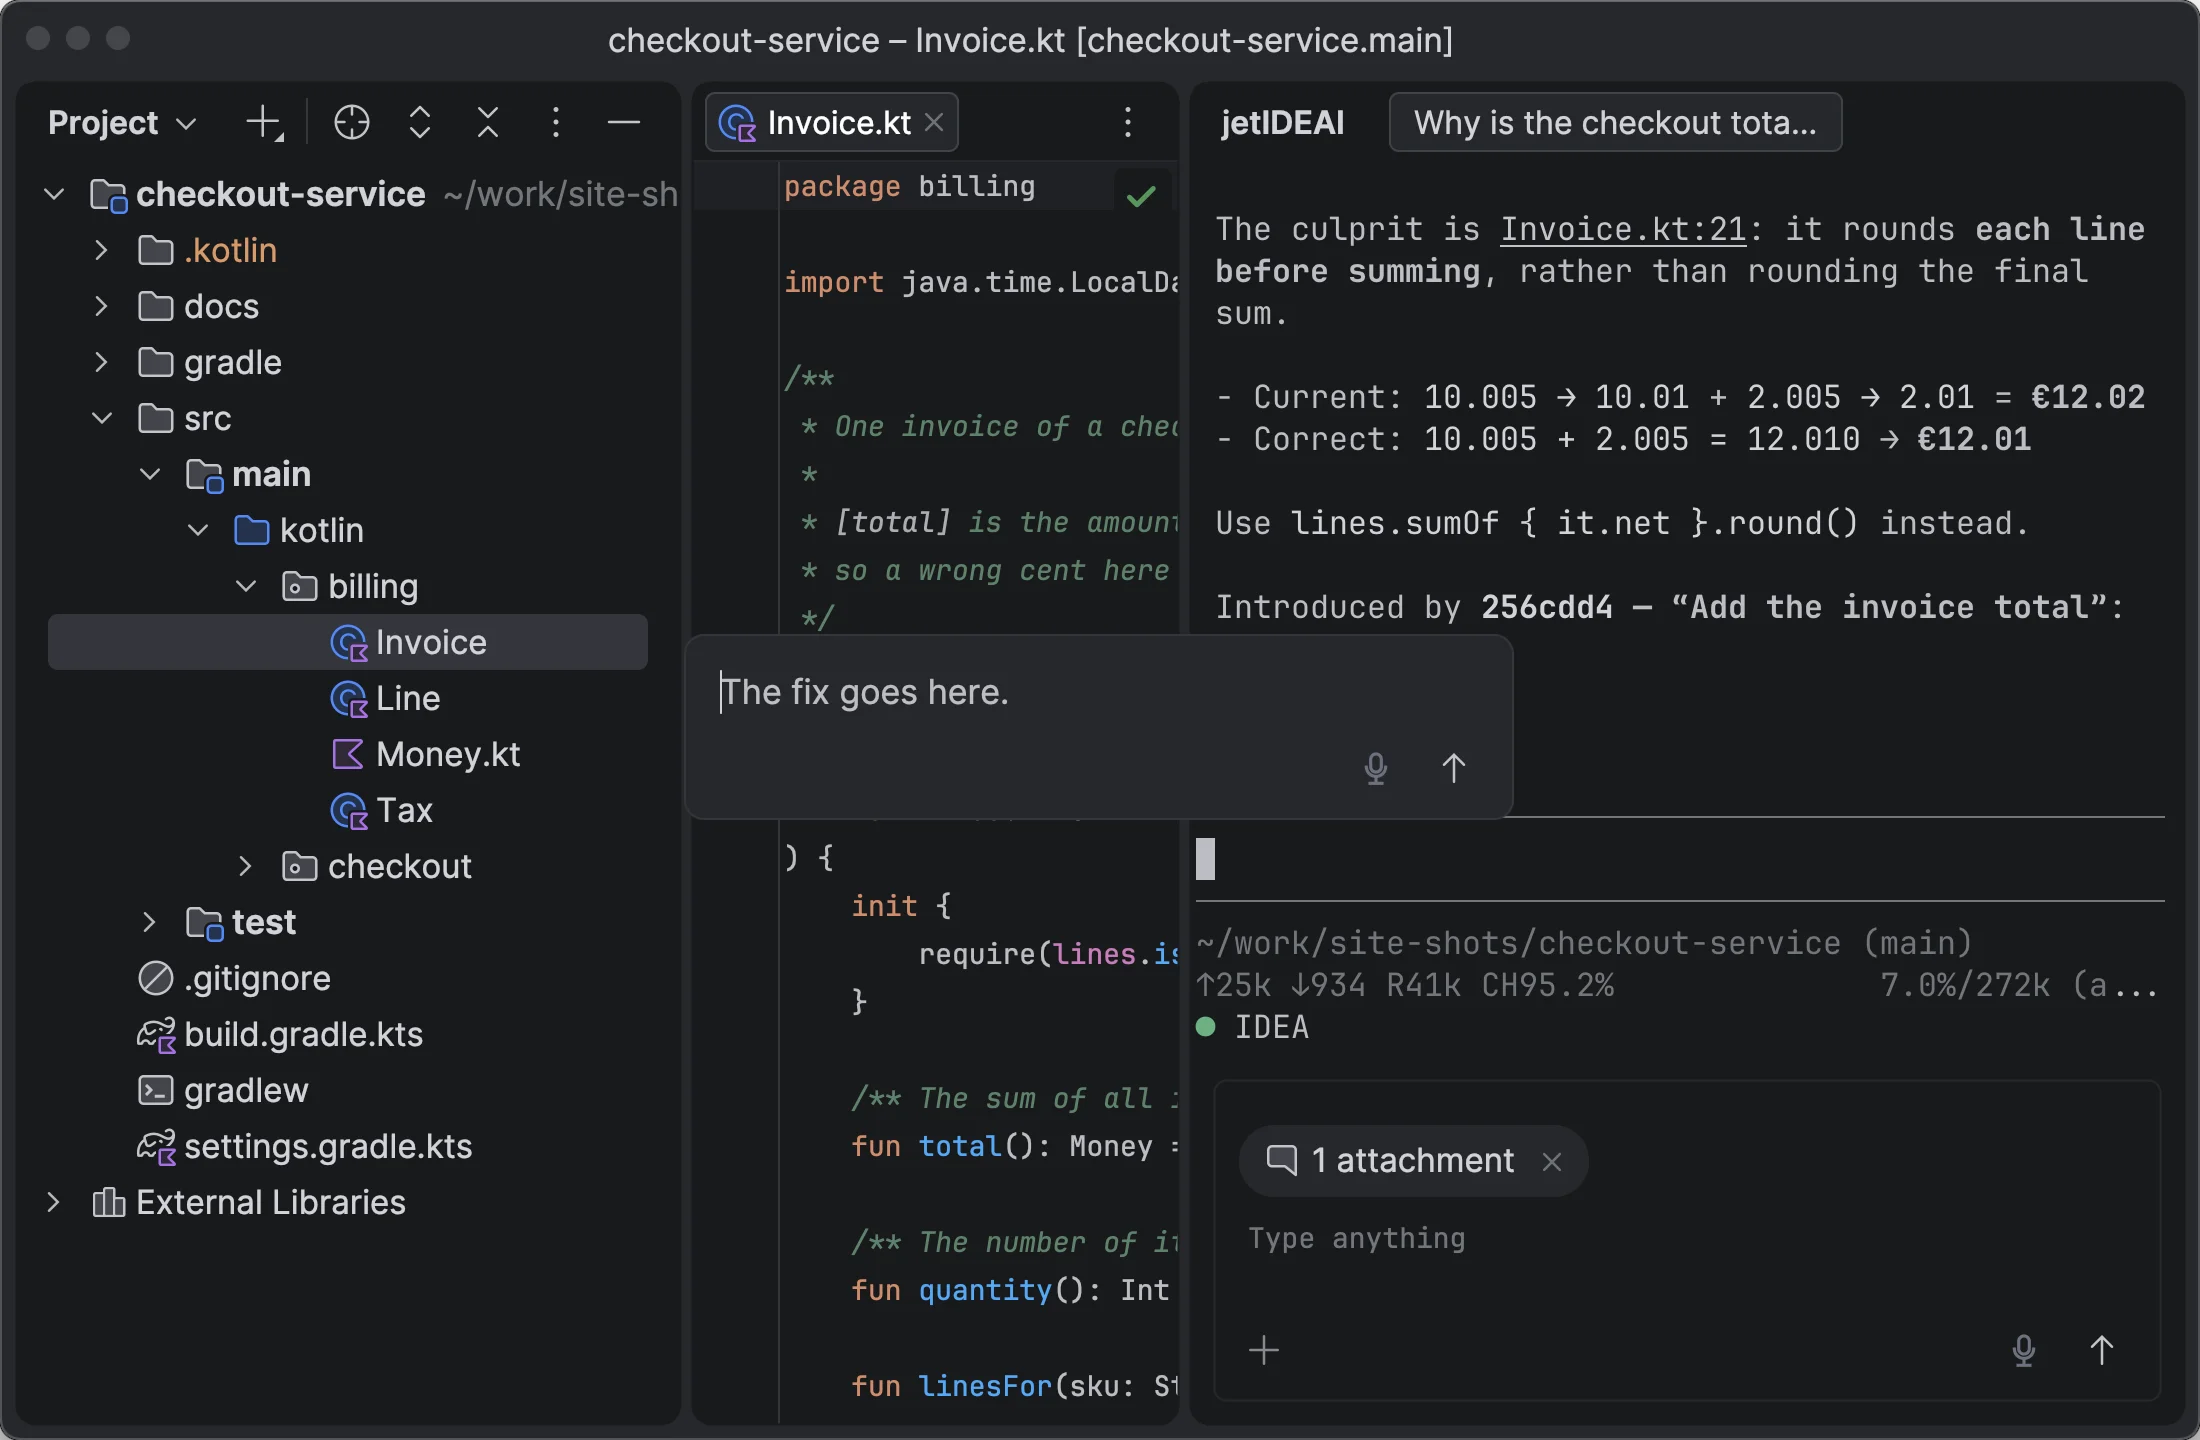
Task: Focus the 'Type anything' chat input field
Action: [x=1686, y=1240]
